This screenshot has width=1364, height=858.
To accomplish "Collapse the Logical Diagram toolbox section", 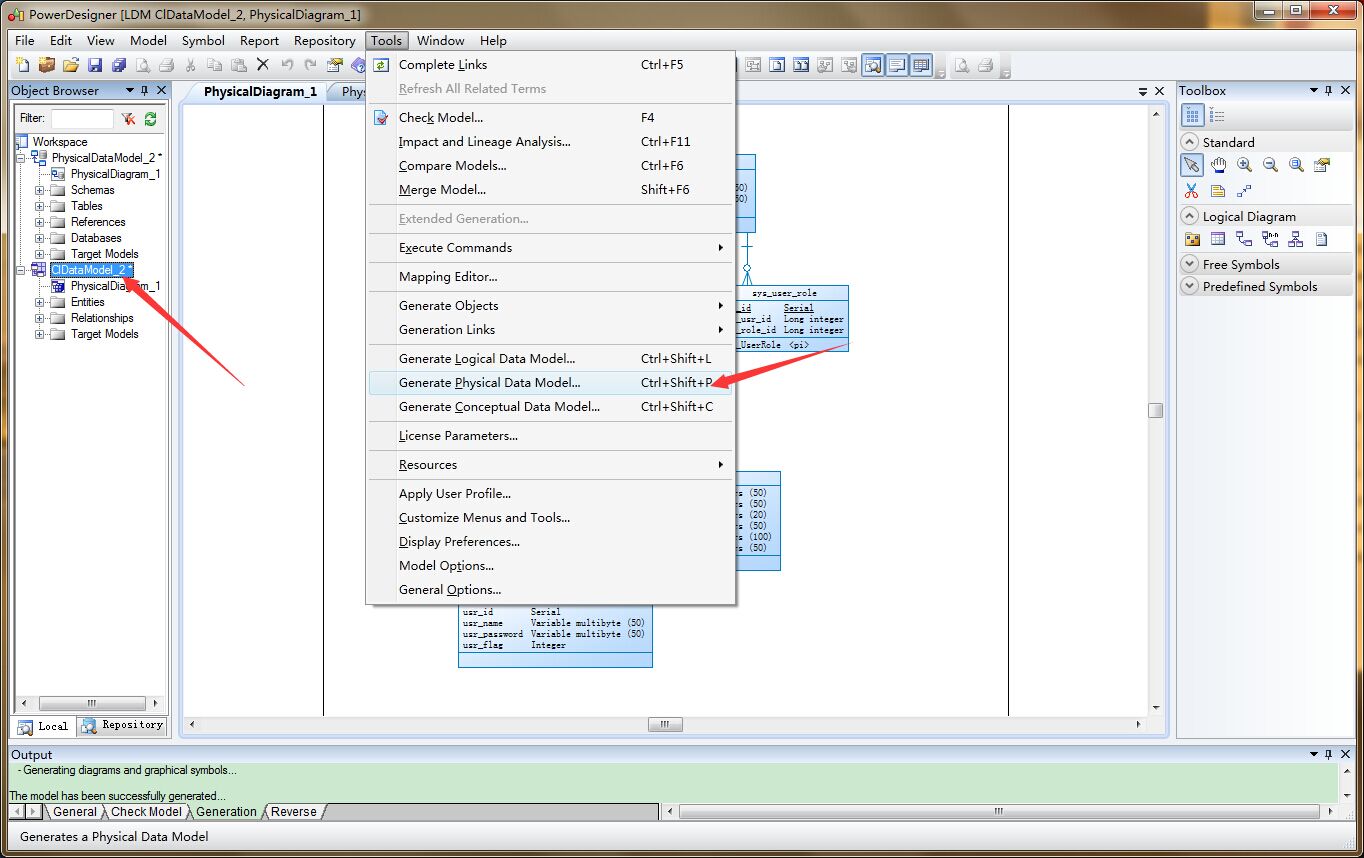I will click(1190, 216).
